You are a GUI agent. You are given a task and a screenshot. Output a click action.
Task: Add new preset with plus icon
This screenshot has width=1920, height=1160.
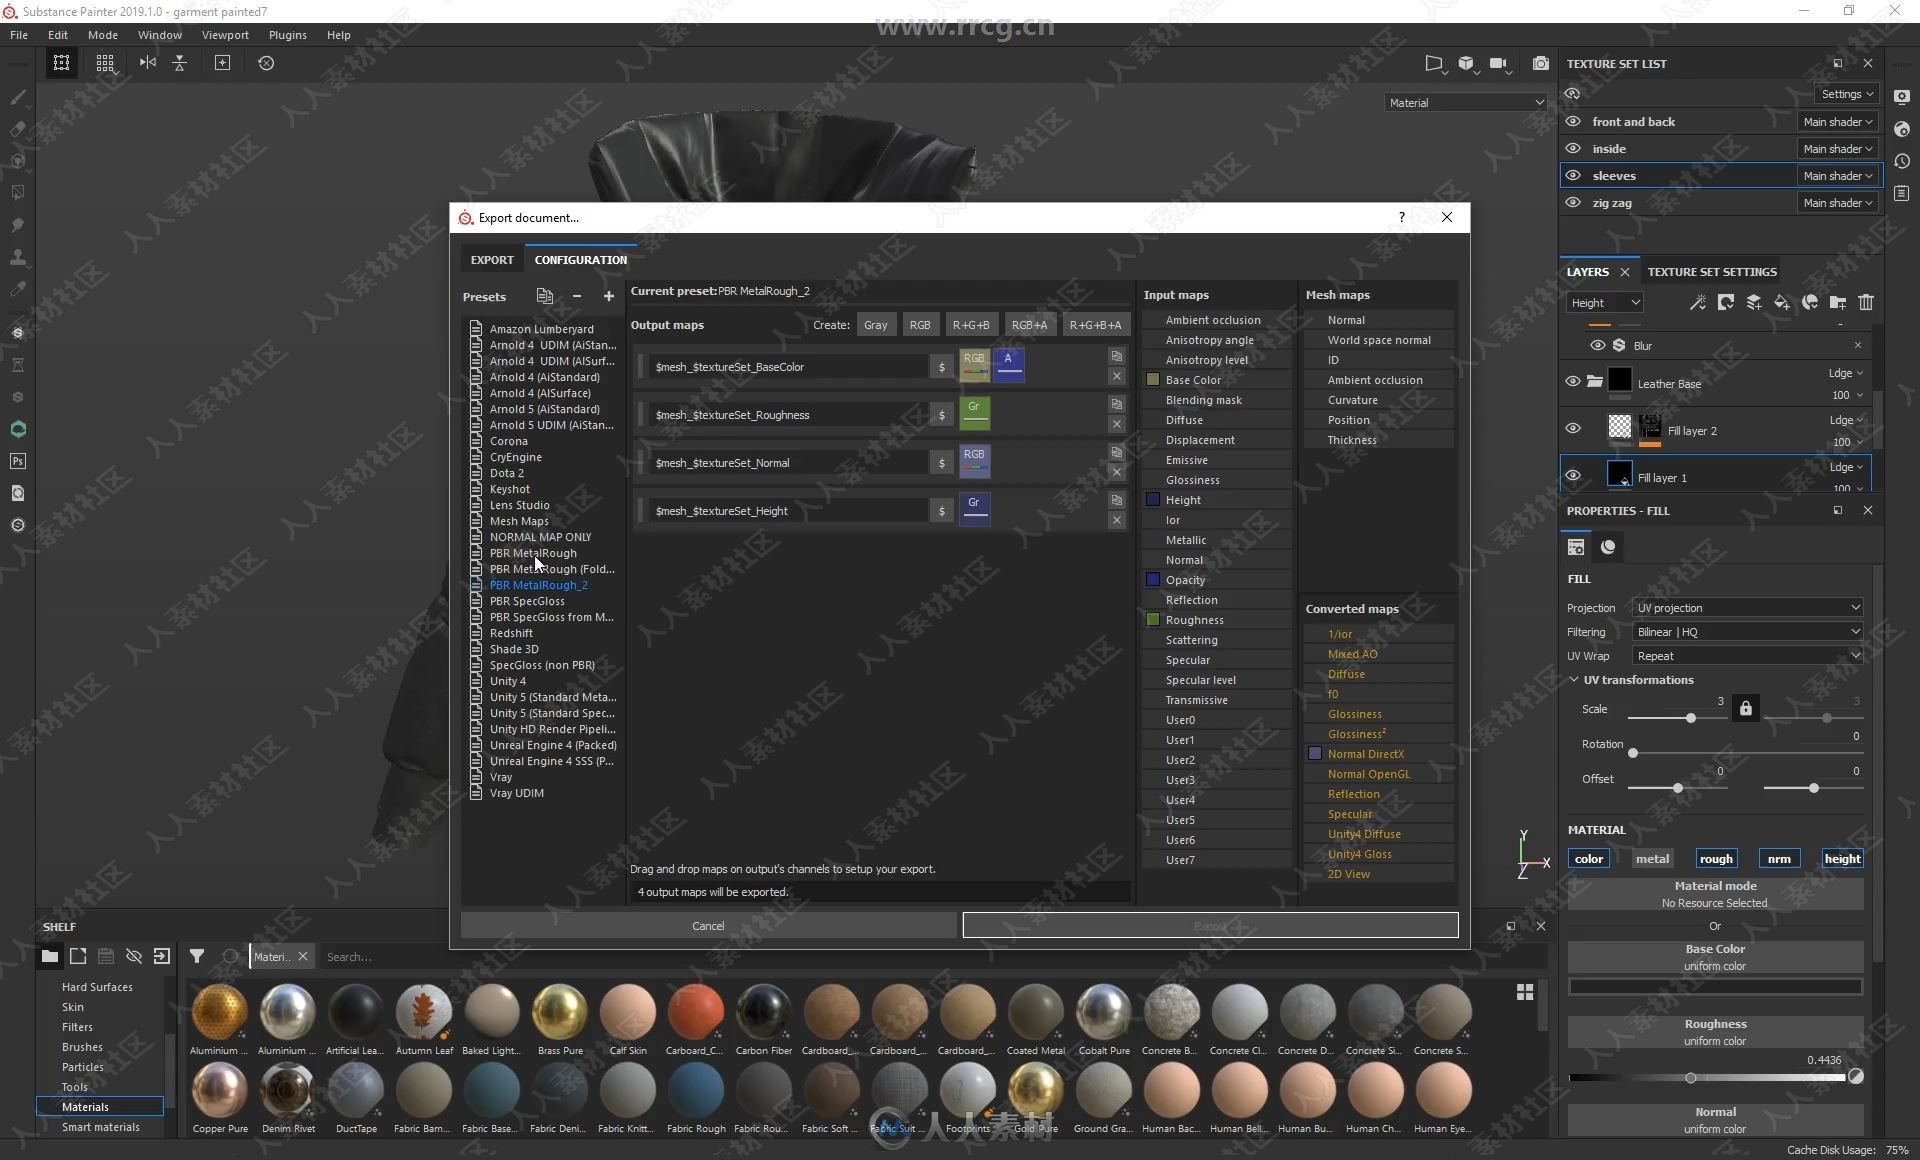pyautogui.click(x=608, y=296)
